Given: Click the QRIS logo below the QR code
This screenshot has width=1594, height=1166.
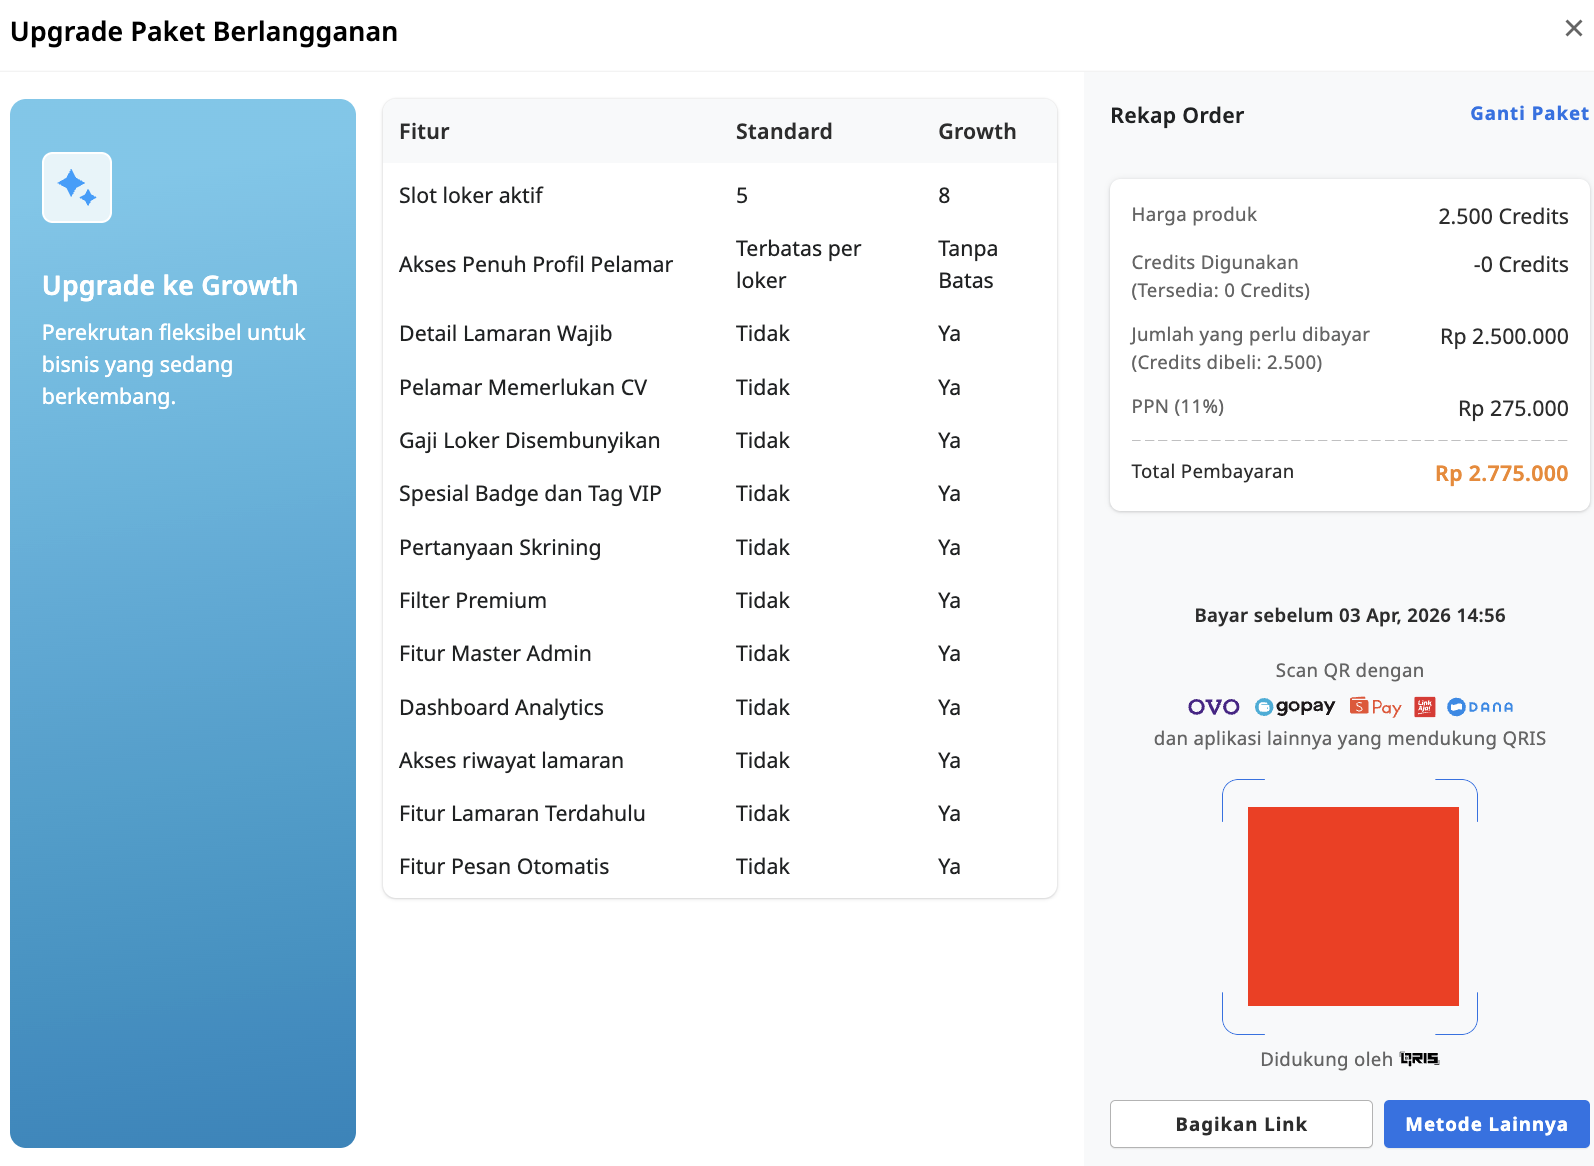Looking at the screenshot, I should point(1419,1058).
